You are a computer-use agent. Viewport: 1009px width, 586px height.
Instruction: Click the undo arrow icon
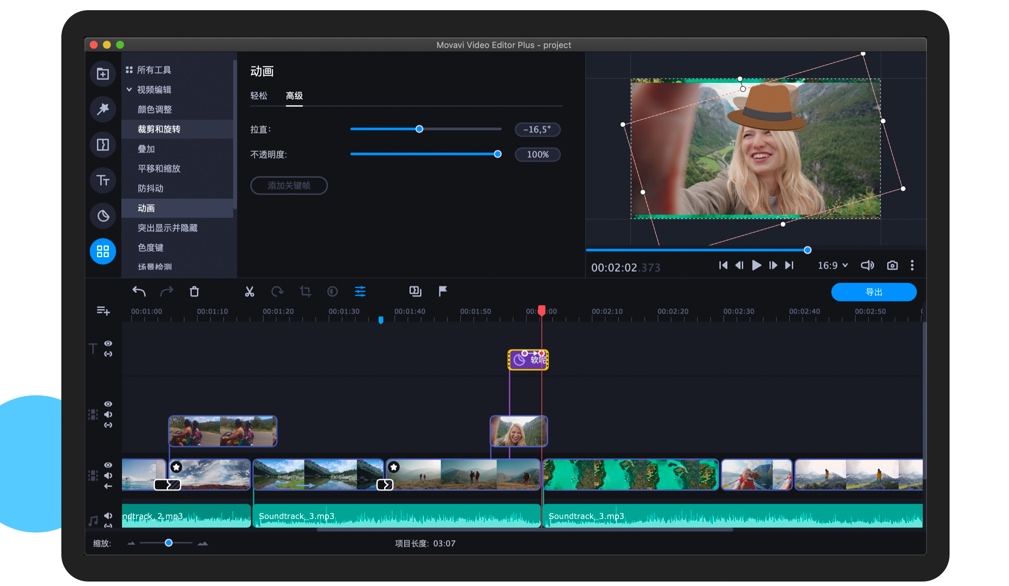(138, 291)
